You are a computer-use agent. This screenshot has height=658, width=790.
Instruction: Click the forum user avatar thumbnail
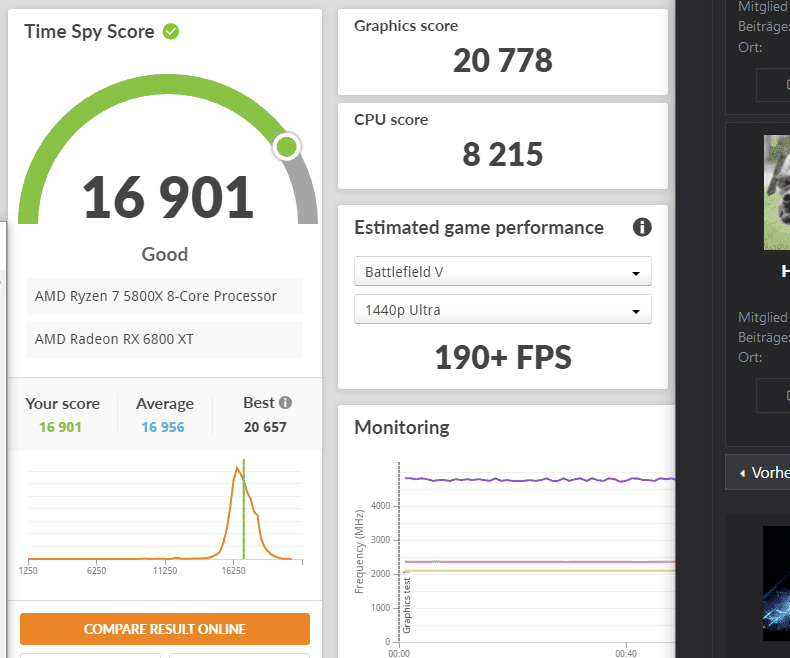[776, 192]
